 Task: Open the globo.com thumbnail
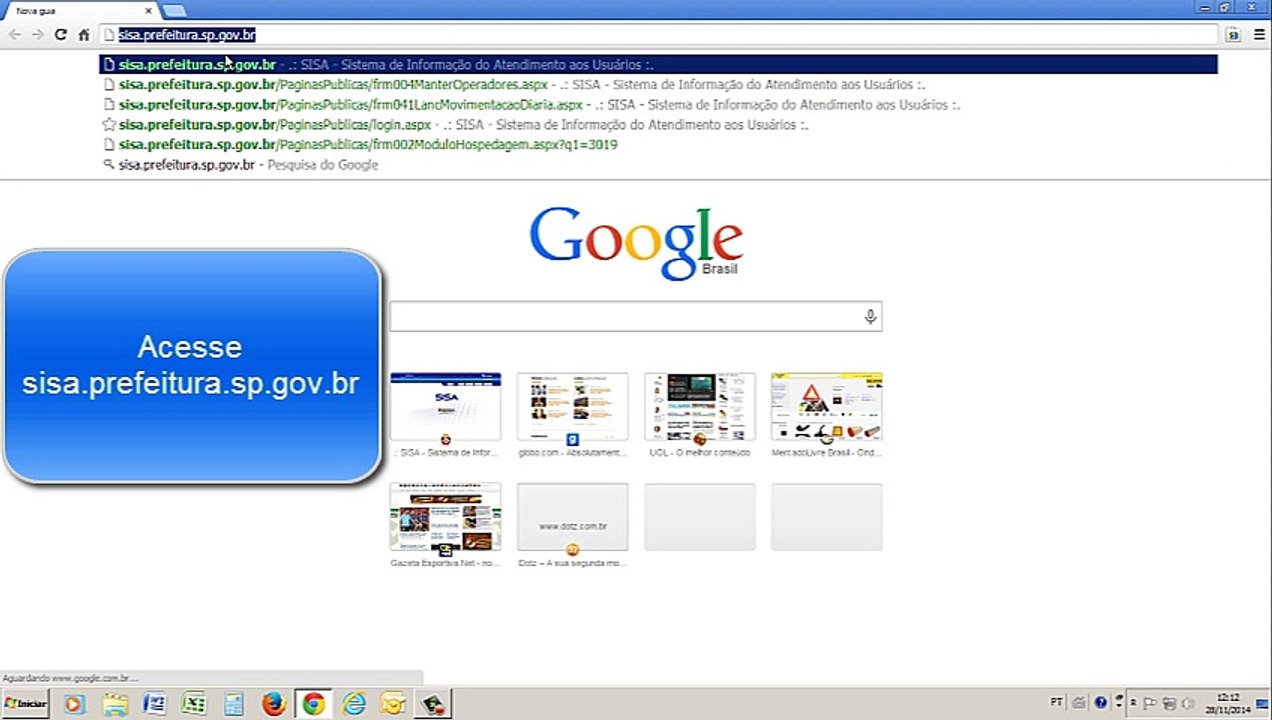572,407
